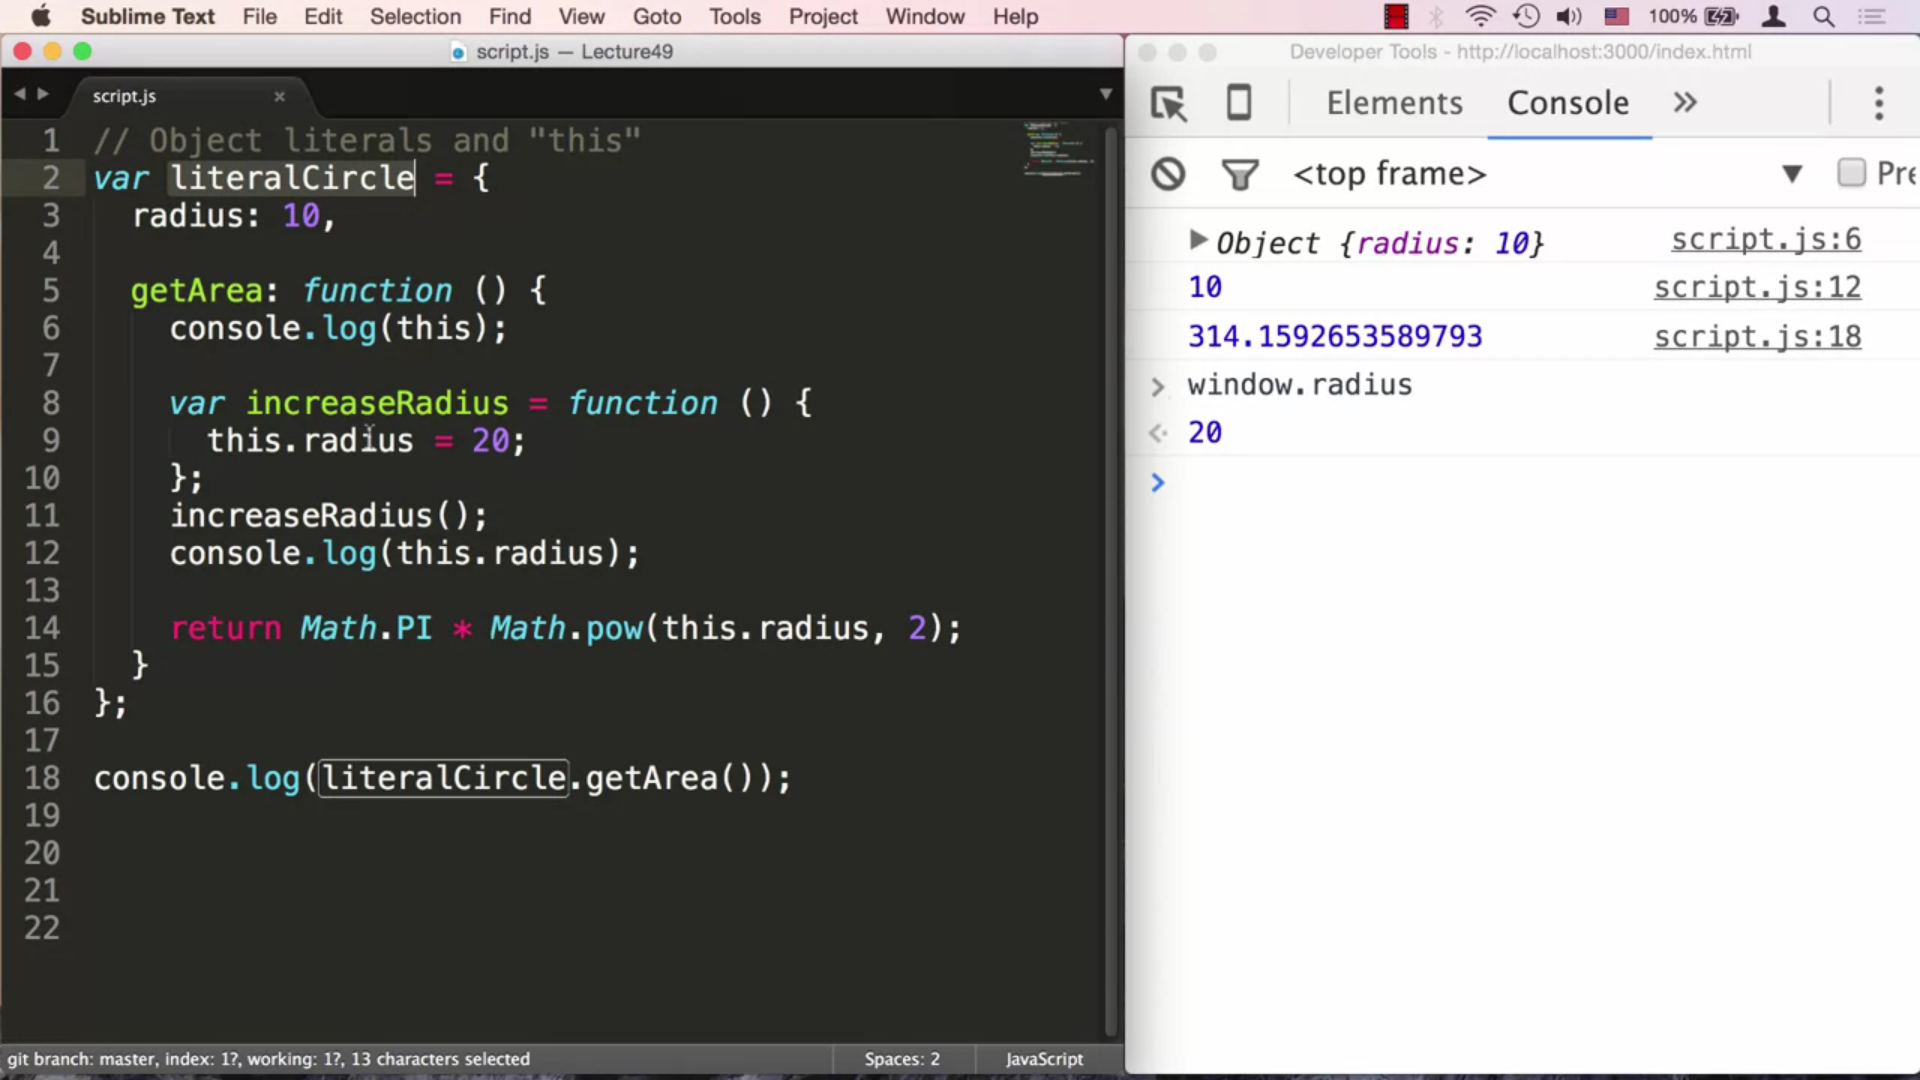The height and width of the screenshot is (1080, 1920).
Task: Go to previous tab arrow in Sublime
Action: [x=19, y=94]
